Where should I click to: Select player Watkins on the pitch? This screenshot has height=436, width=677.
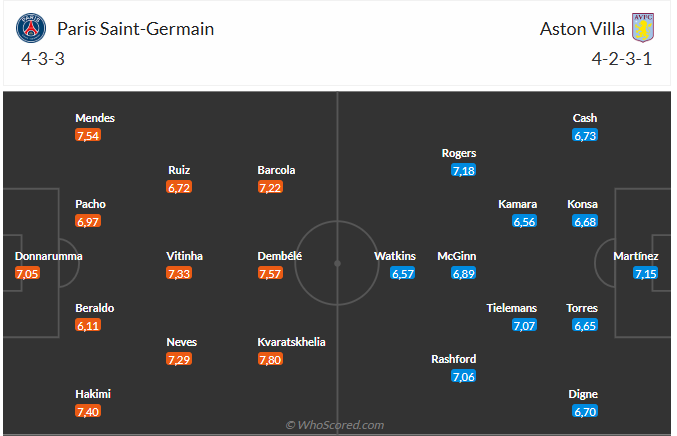394,256
